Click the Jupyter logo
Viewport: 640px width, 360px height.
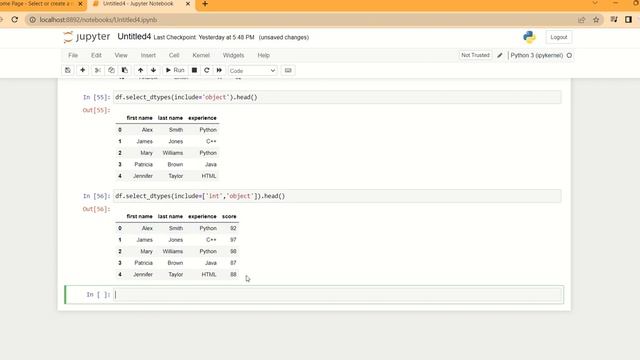click(x=87, y=37)
